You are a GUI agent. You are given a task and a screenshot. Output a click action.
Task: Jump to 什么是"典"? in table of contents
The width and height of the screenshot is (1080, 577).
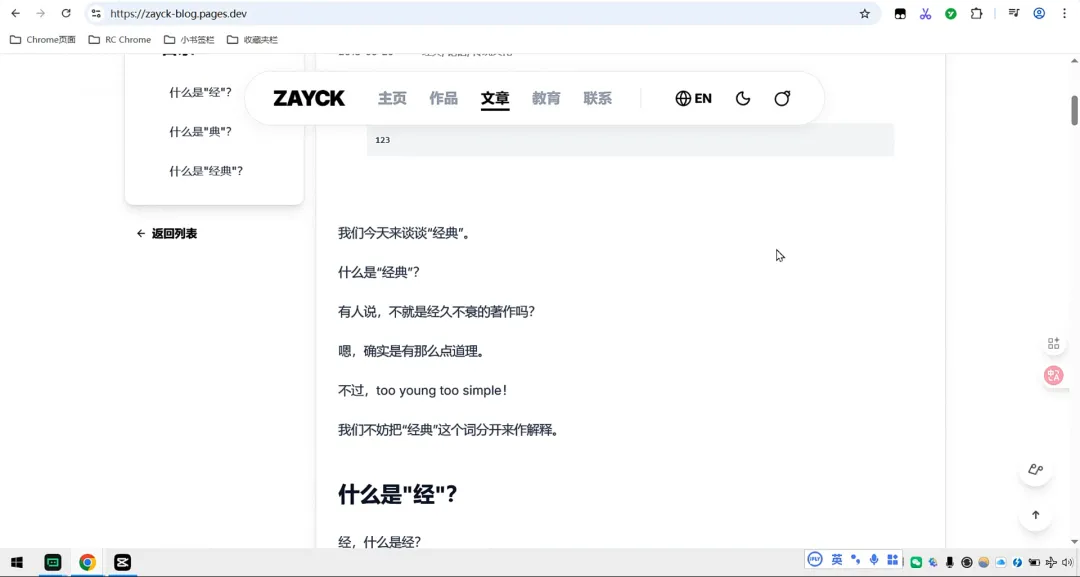(x=200, y=132)
